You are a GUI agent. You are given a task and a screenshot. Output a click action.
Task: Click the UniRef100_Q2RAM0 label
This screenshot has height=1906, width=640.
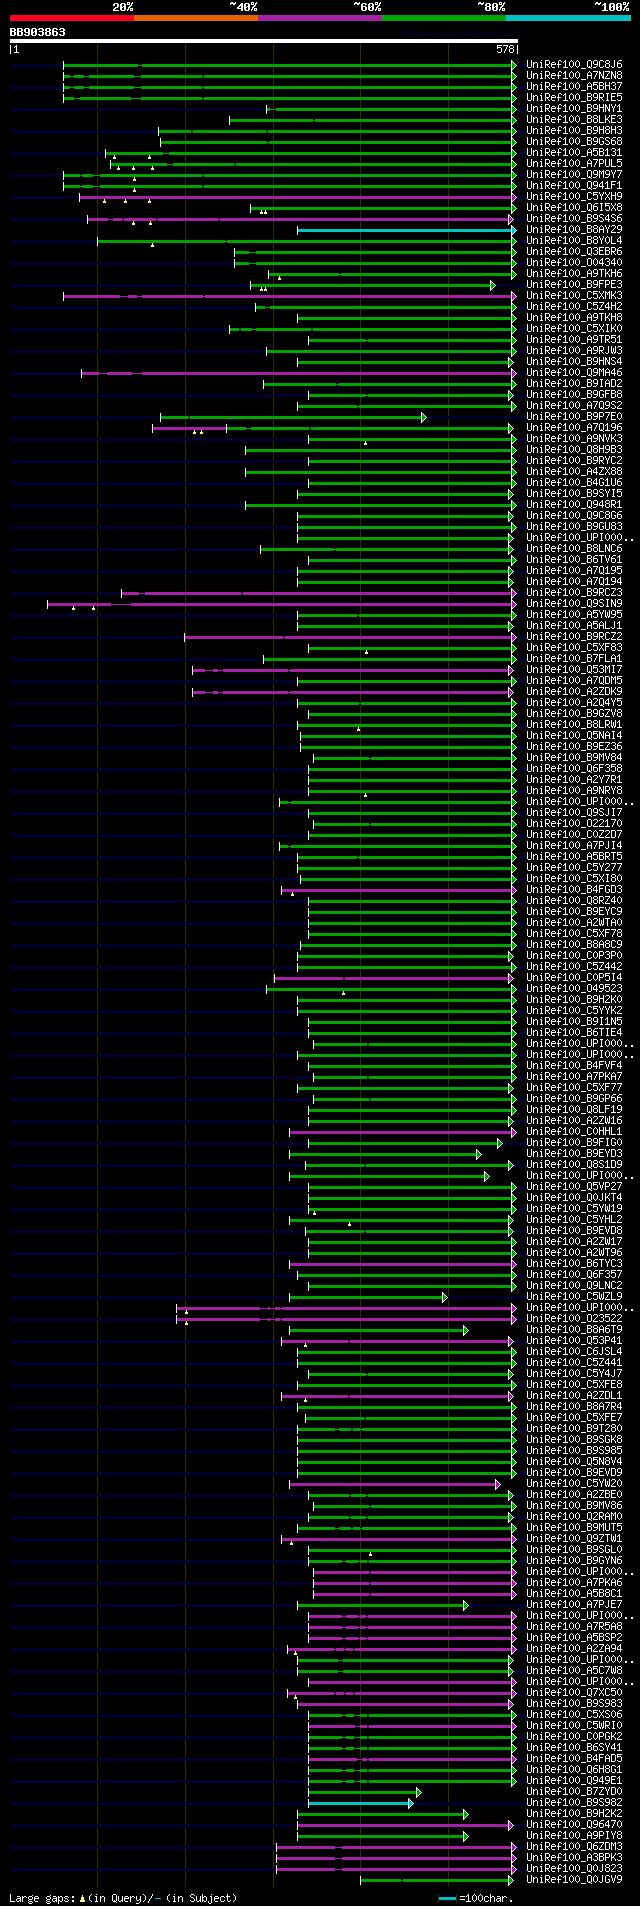point(574,1517)
